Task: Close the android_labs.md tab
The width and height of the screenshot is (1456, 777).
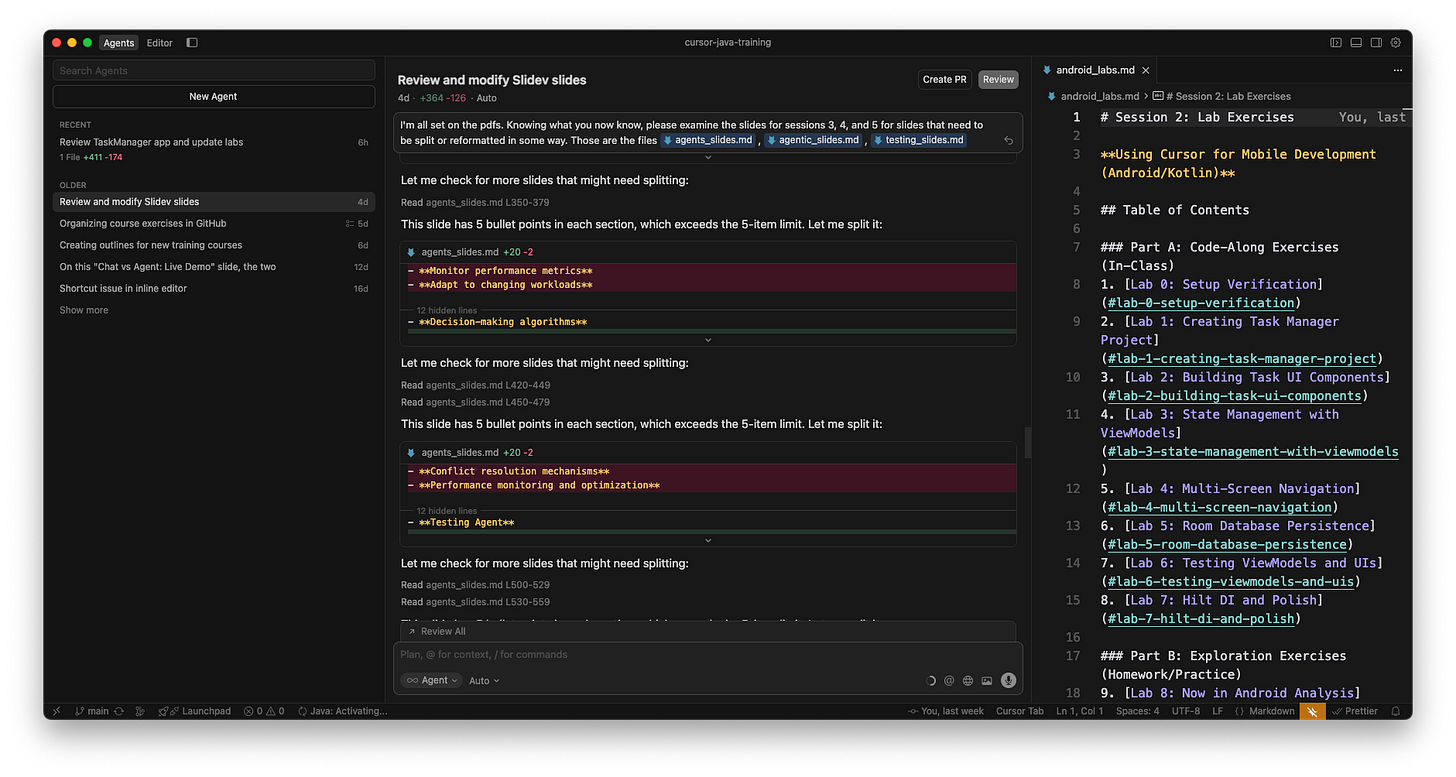Action: [x=1146, y=70]
